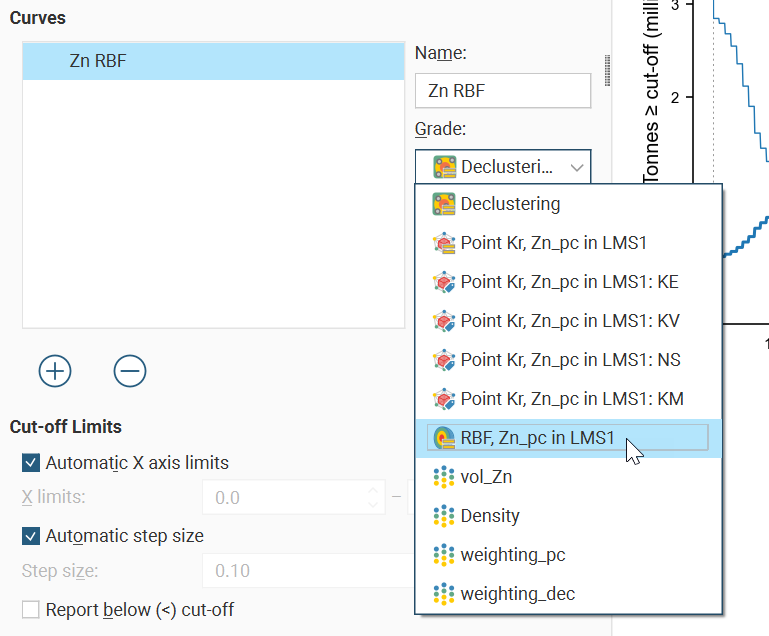
Task: Pick Point Kr, Zn_pc in LMS1: NS
Action: [569, 360]
